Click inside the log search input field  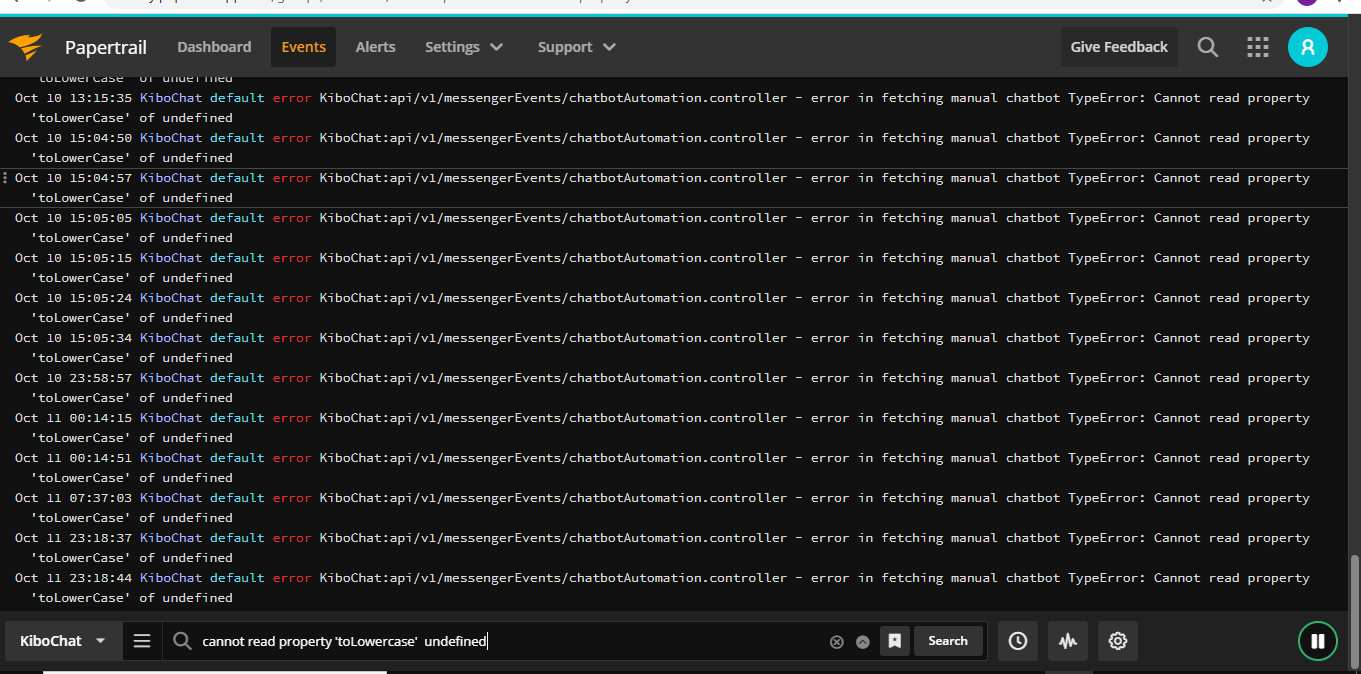click(500, 641)
